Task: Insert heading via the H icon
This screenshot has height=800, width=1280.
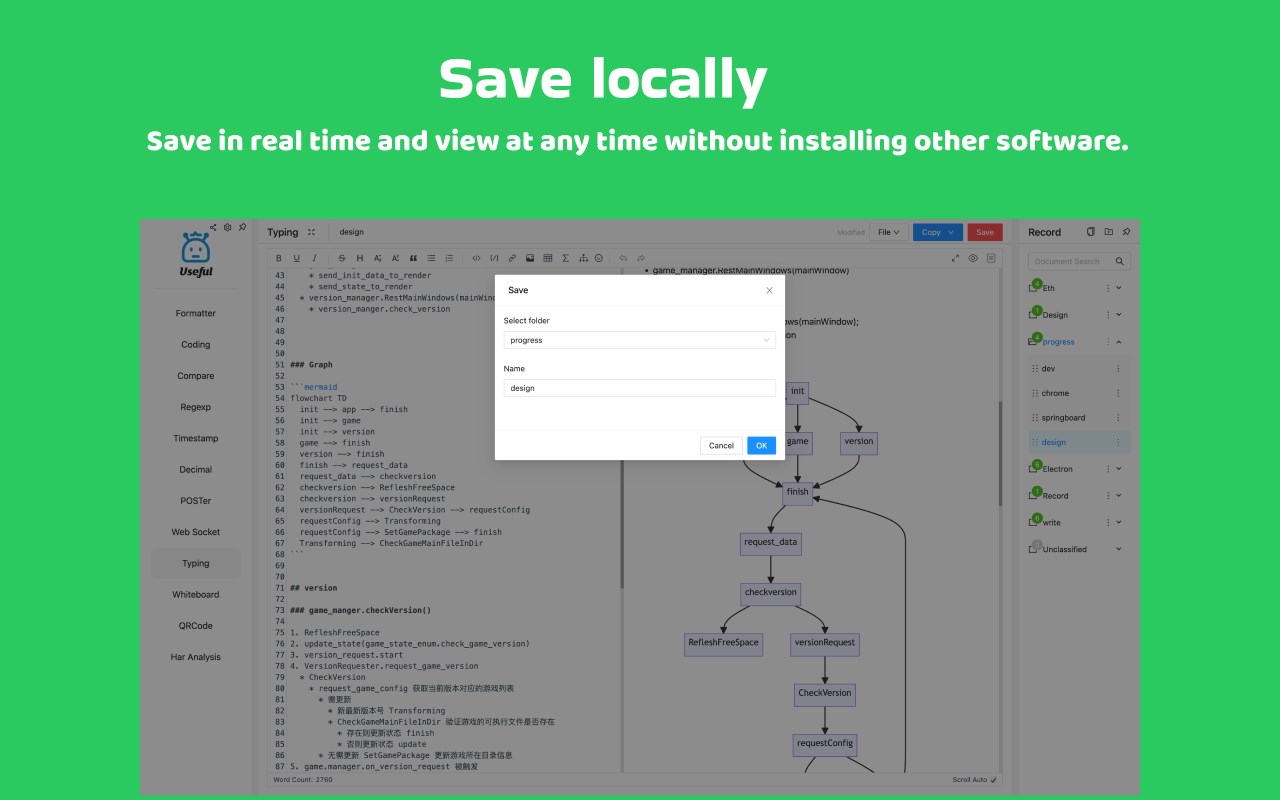Action: pos(360,258)
